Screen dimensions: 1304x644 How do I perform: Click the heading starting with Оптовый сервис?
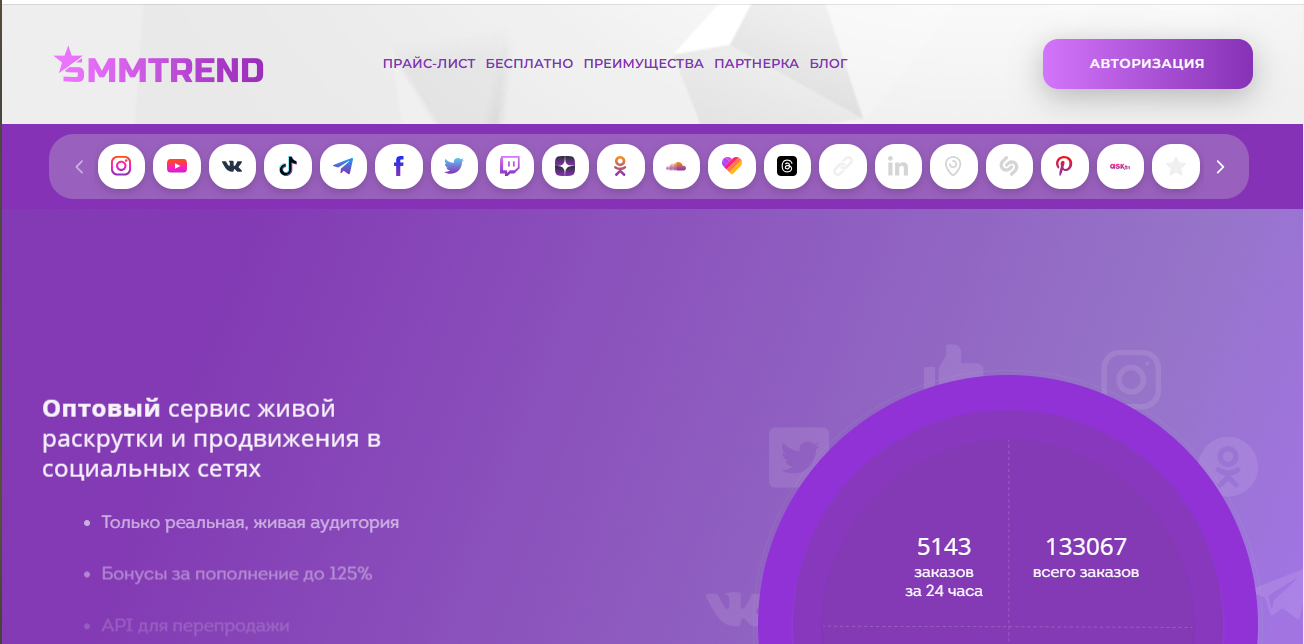click(x=212, y=438)
